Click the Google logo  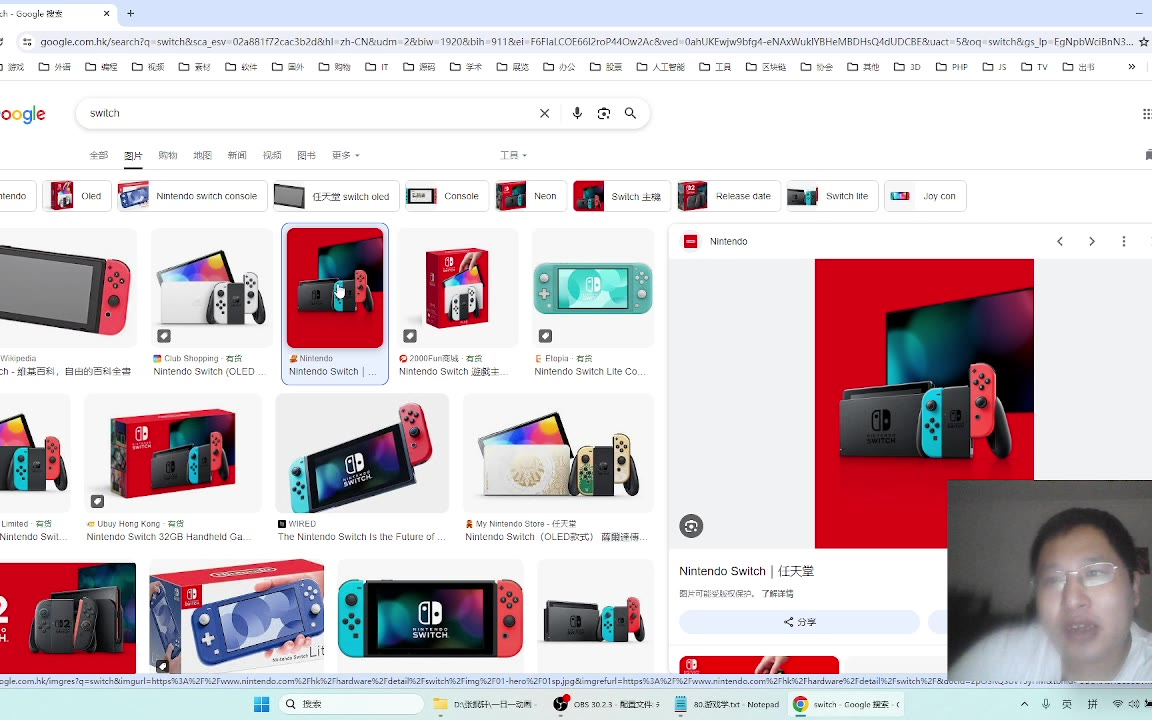tap(23, 114)
